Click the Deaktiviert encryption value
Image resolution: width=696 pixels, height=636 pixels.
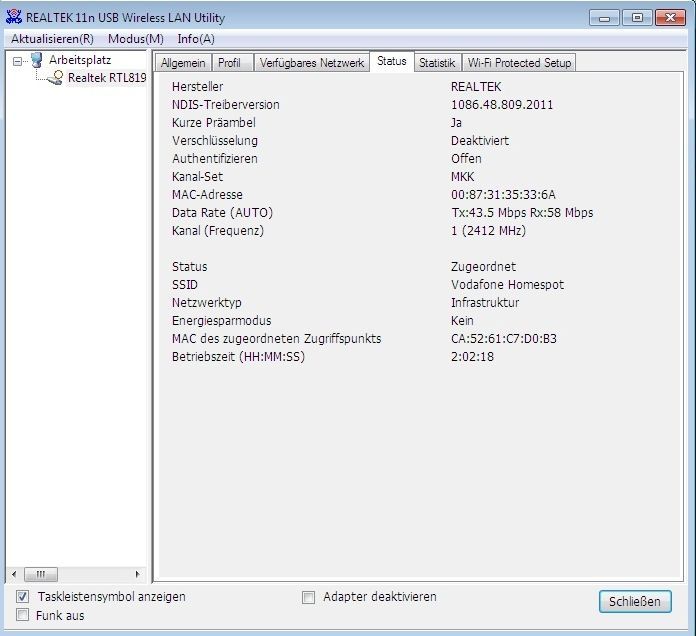(x=480, y=141)
